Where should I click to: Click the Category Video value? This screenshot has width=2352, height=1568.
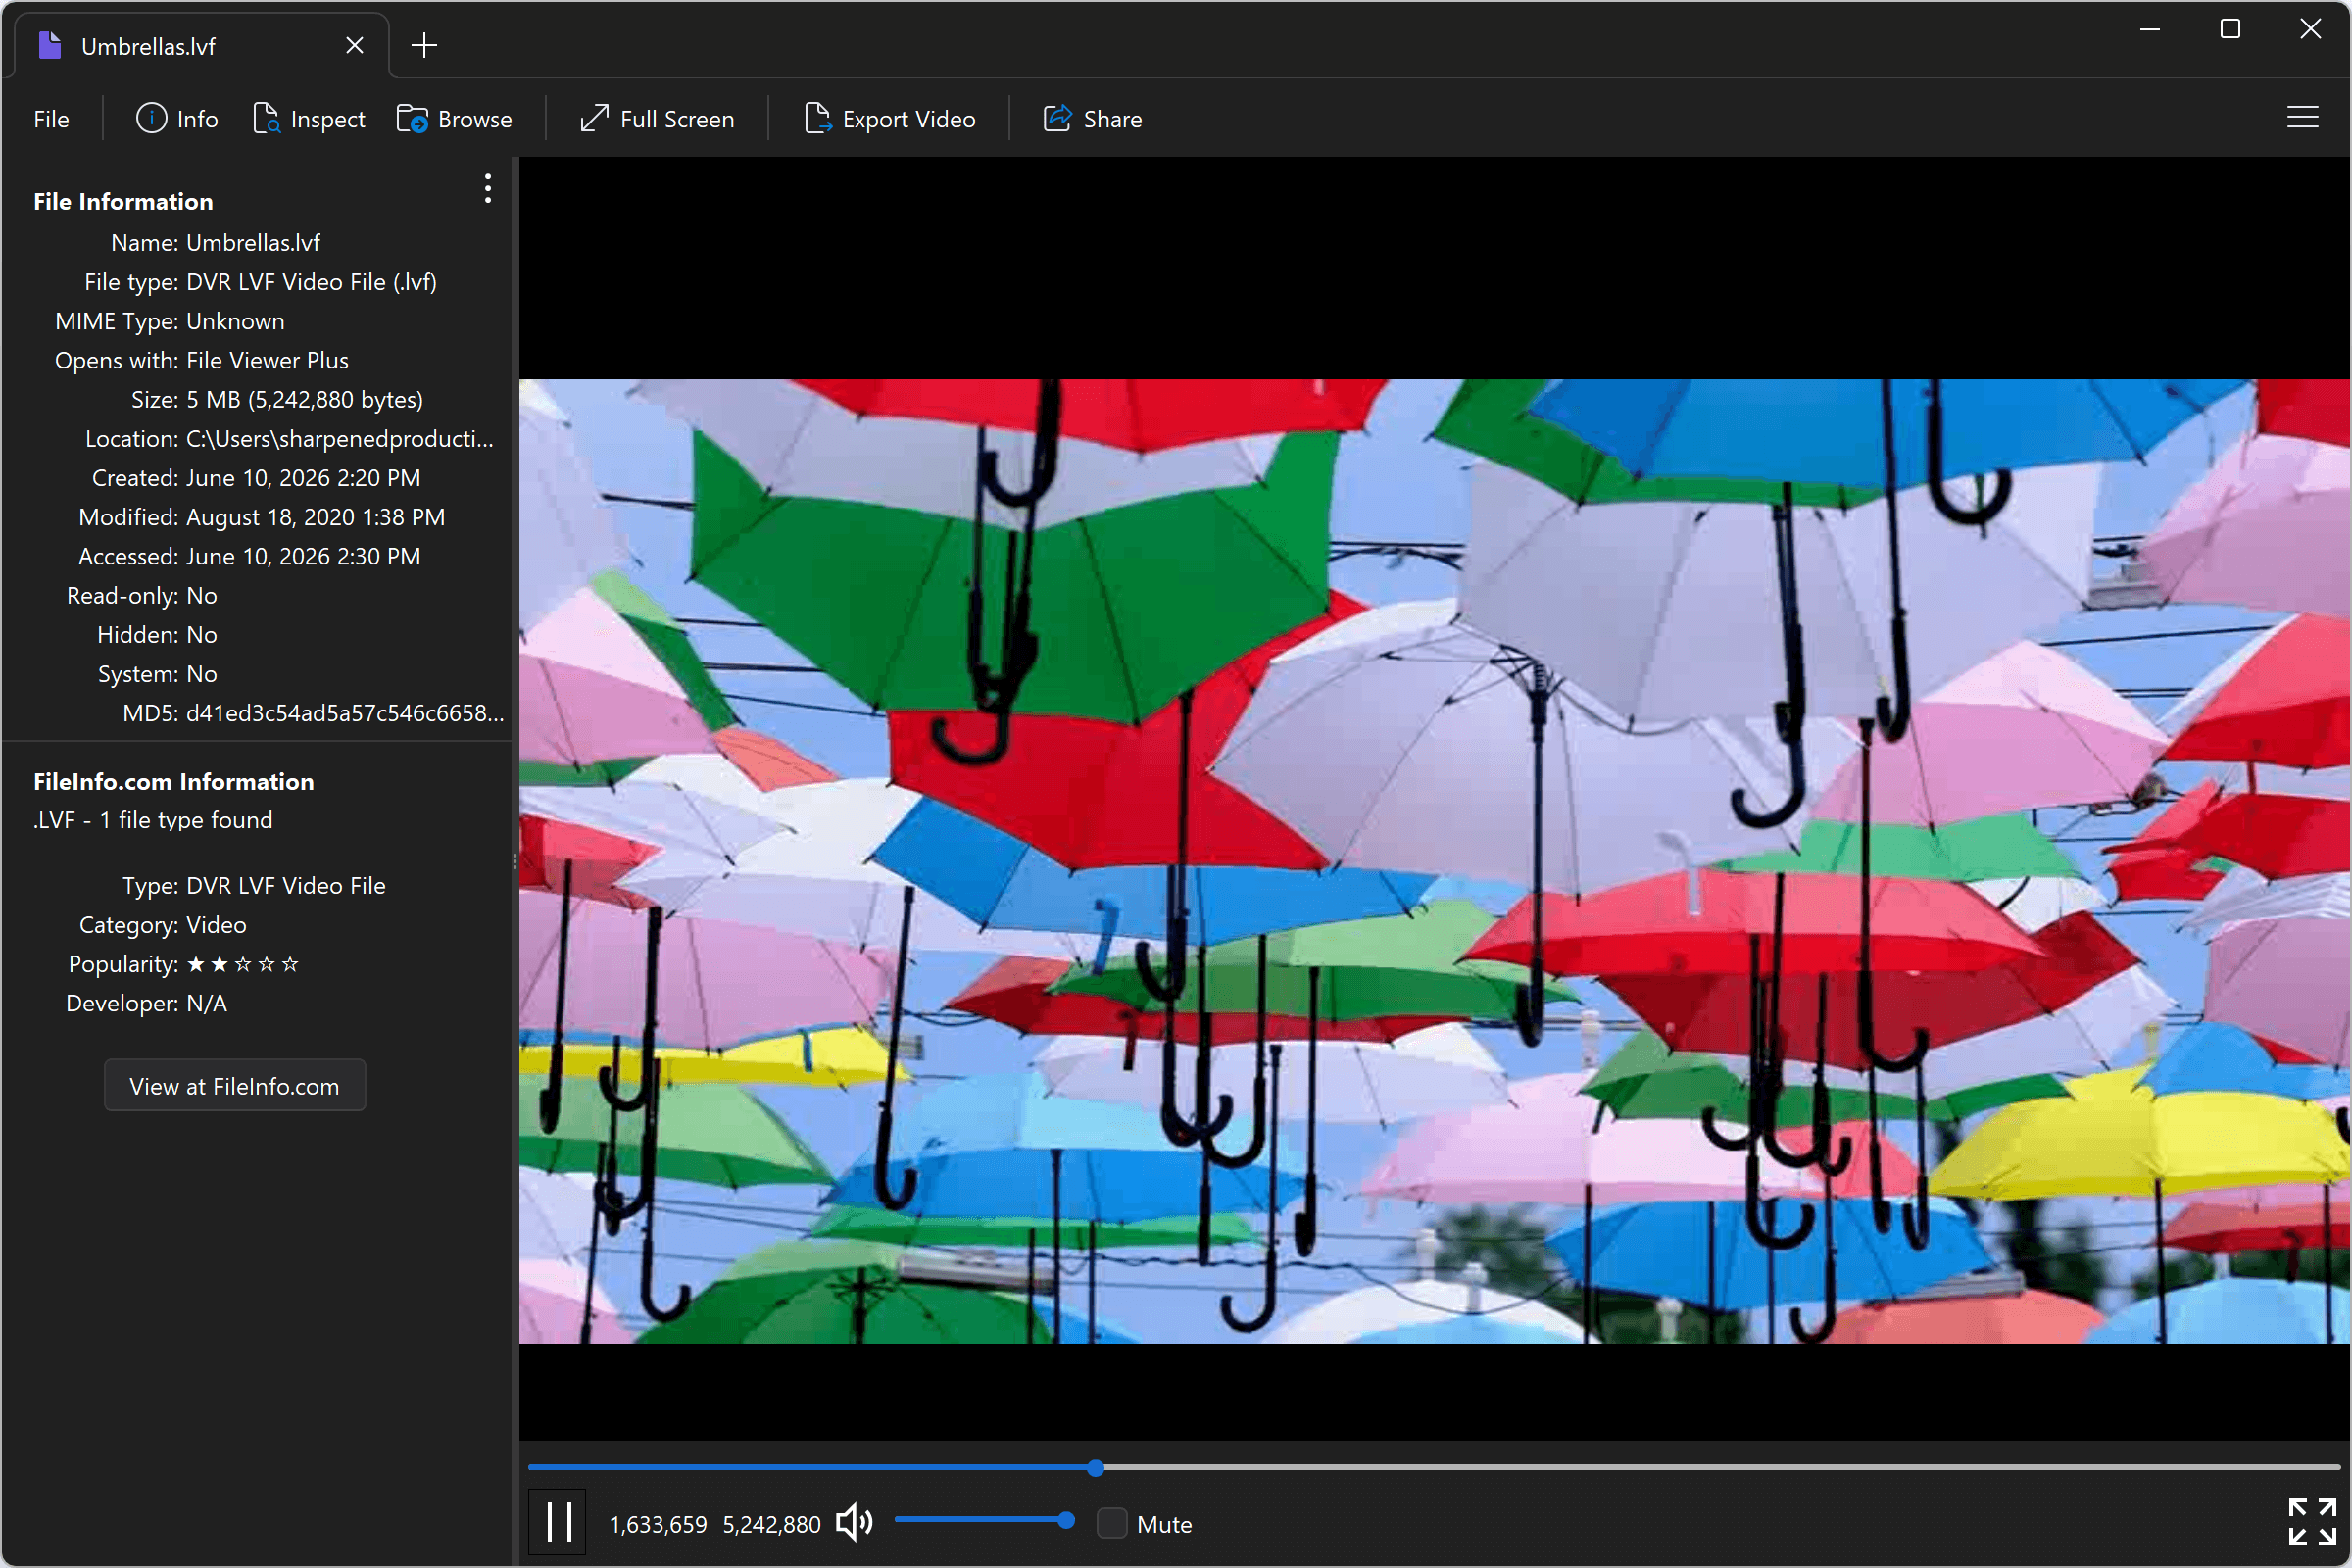216,925
